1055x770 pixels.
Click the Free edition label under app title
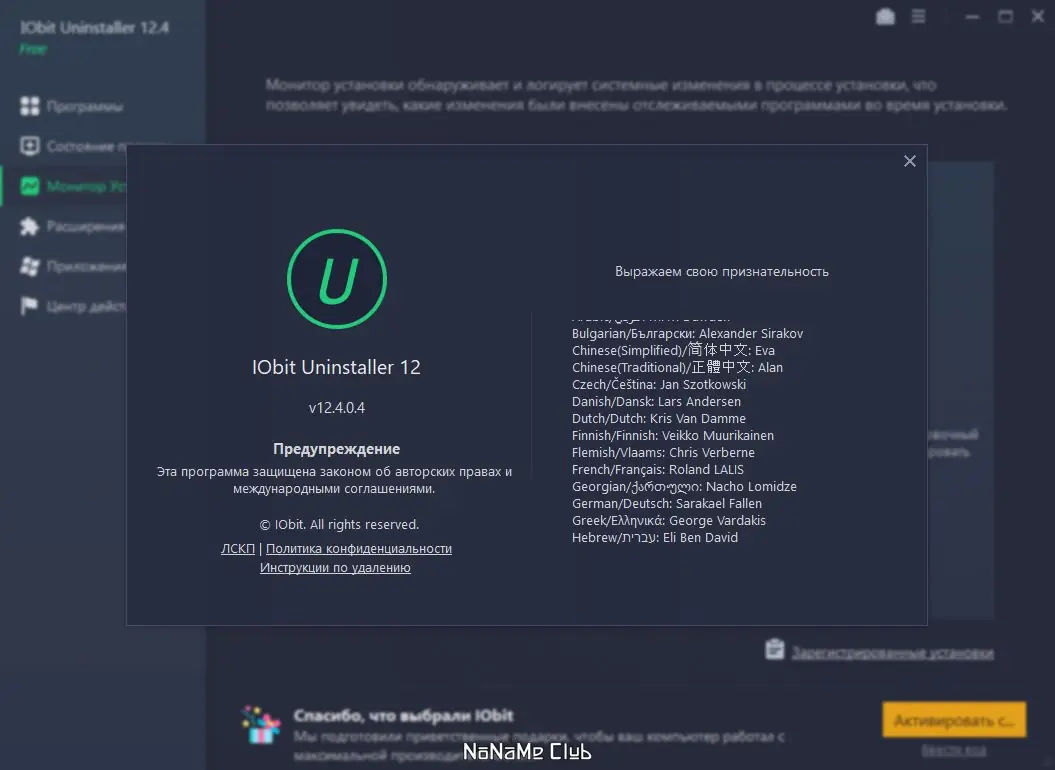coord(33,49)
